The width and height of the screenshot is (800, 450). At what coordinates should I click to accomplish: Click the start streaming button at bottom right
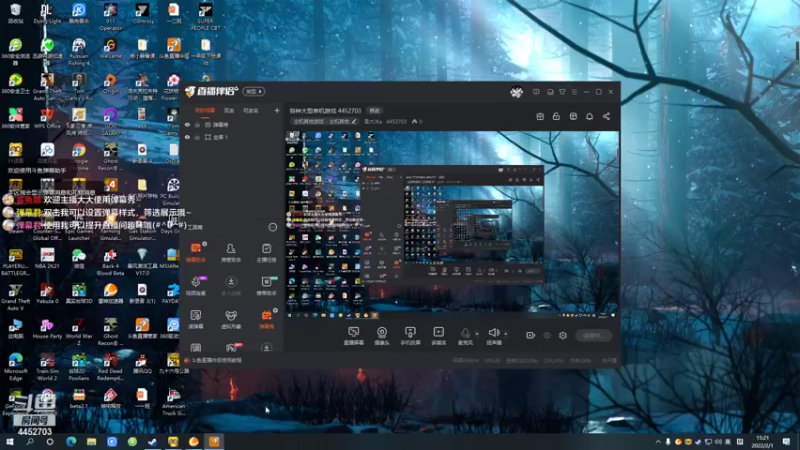pos(594,335)
